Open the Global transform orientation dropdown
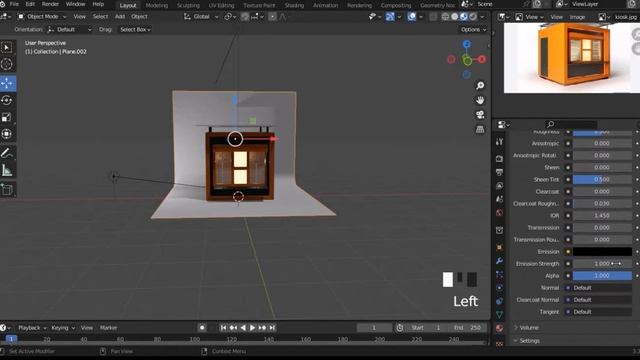This screenshot has height=360, width=640. [201, 17]
